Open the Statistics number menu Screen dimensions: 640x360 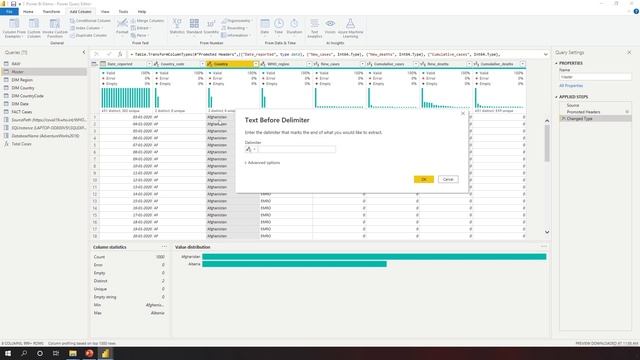[x=177, y=27]
